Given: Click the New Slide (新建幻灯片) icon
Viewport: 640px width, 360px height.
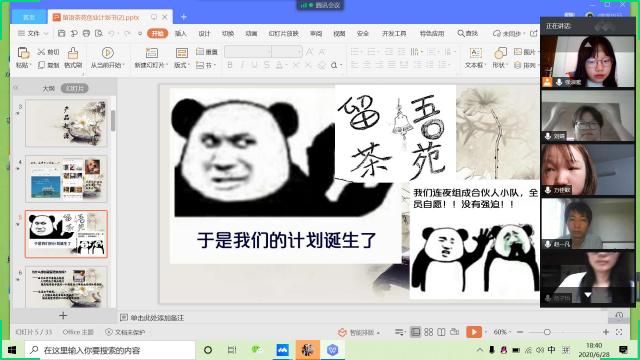Looking at the screenshot, I should click(x=151, y=53).
